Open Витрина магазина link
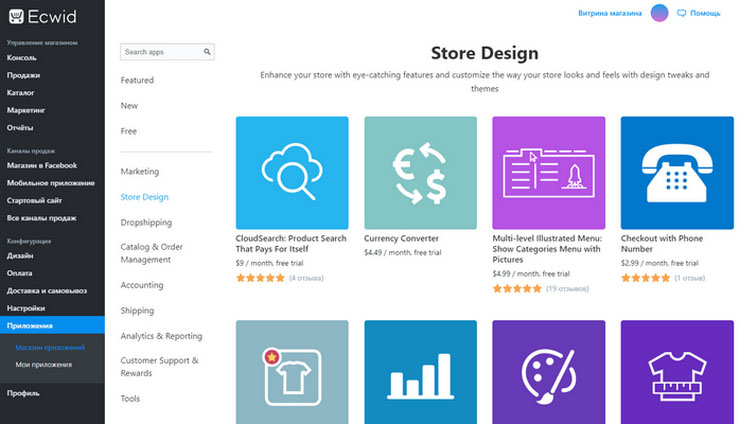Viewport: 740px width, 424px height. click(608, 14)
